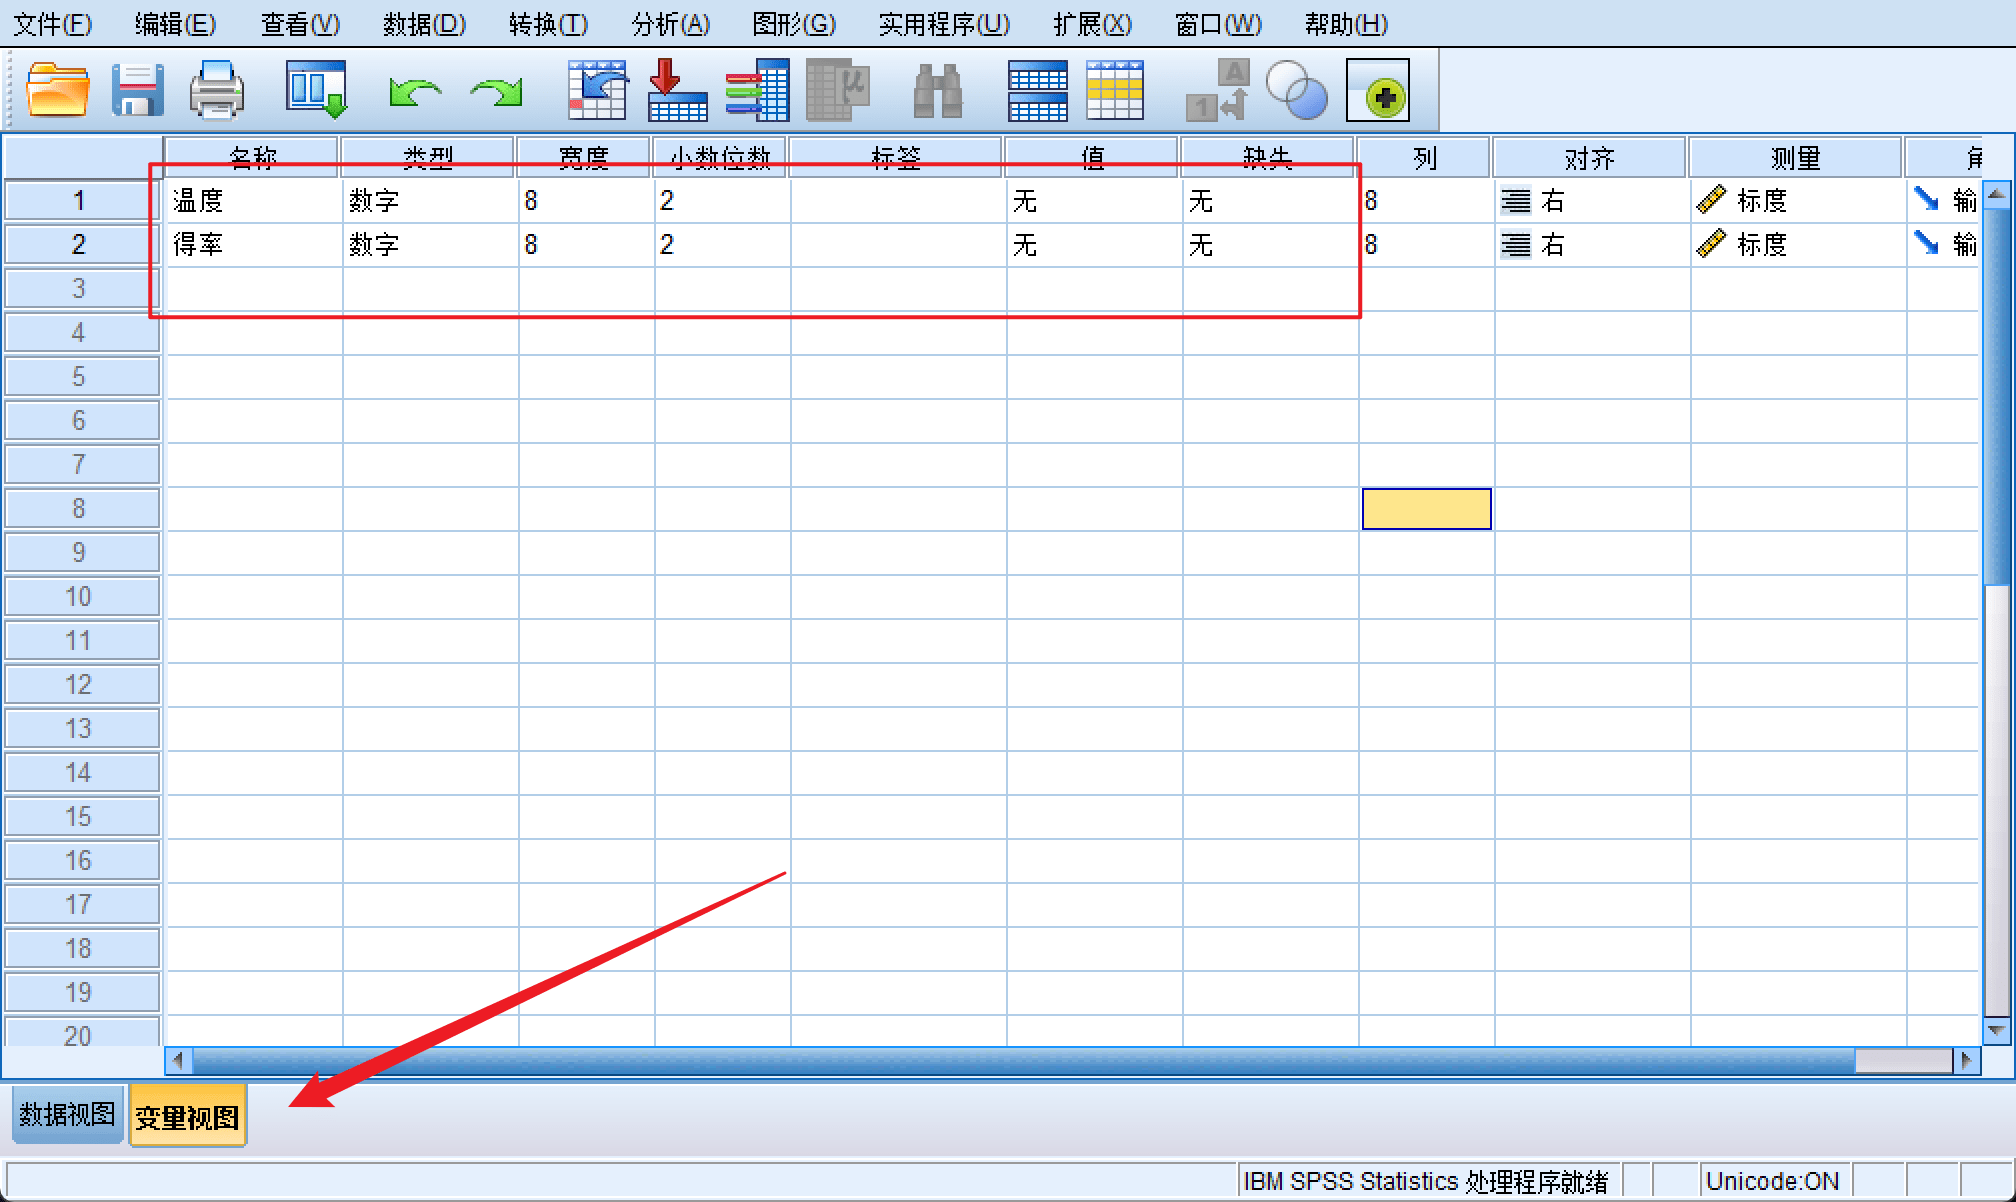Click the green Undo arrow
This screenshot has height=1202, width=2016.
(x=414, y=93)
